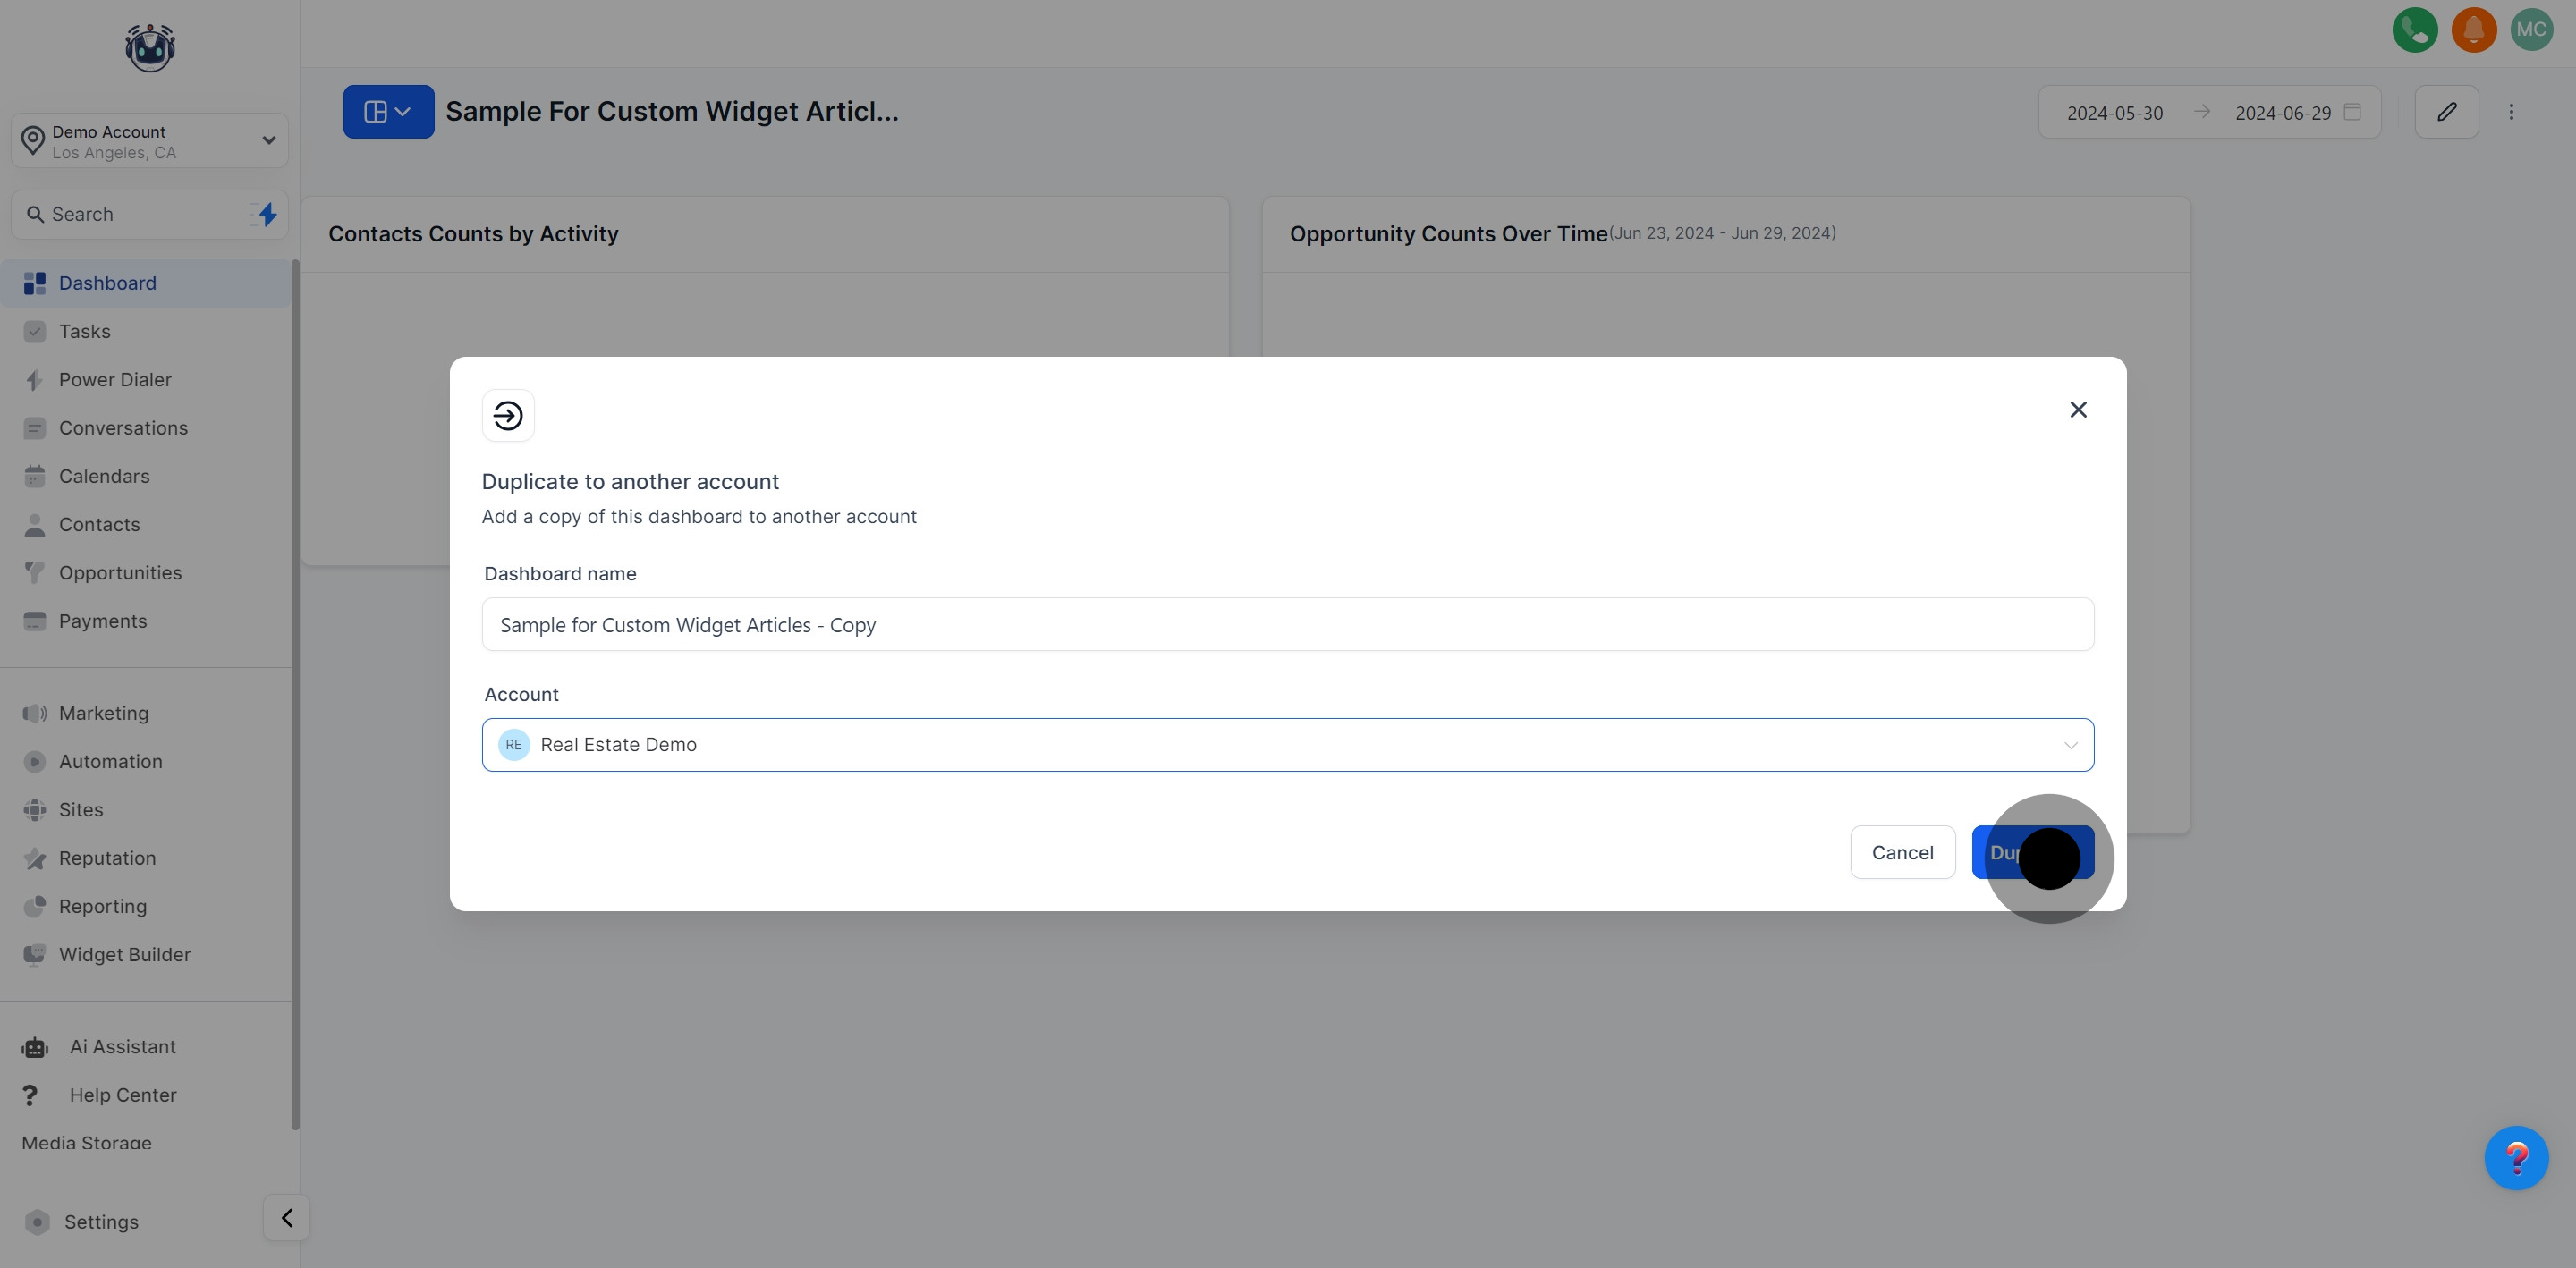Open Widget Builder from the sidebar
Viewport: 2576px width, 1268px height.
[x=124, y=955]
